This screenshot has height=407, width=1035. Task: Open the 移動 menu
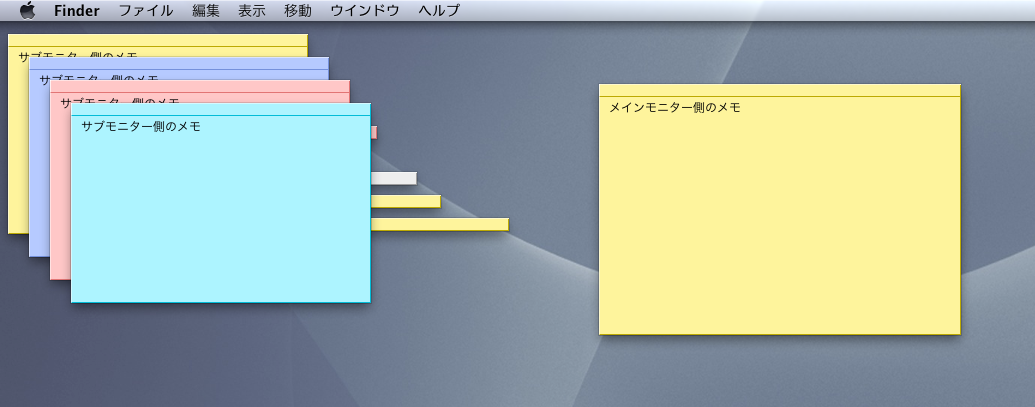click(298, 11)
